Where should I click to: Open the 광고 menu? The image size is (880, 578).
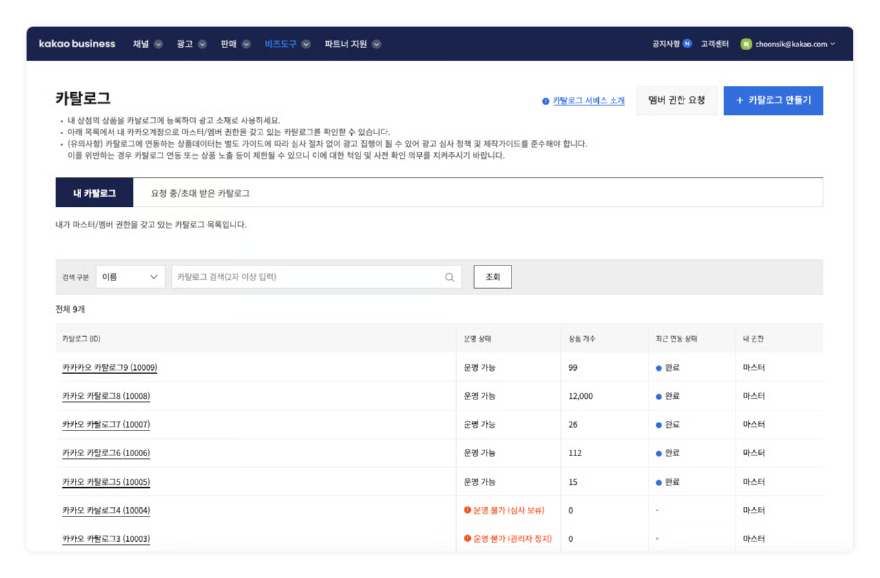click(x=185, y=44)
